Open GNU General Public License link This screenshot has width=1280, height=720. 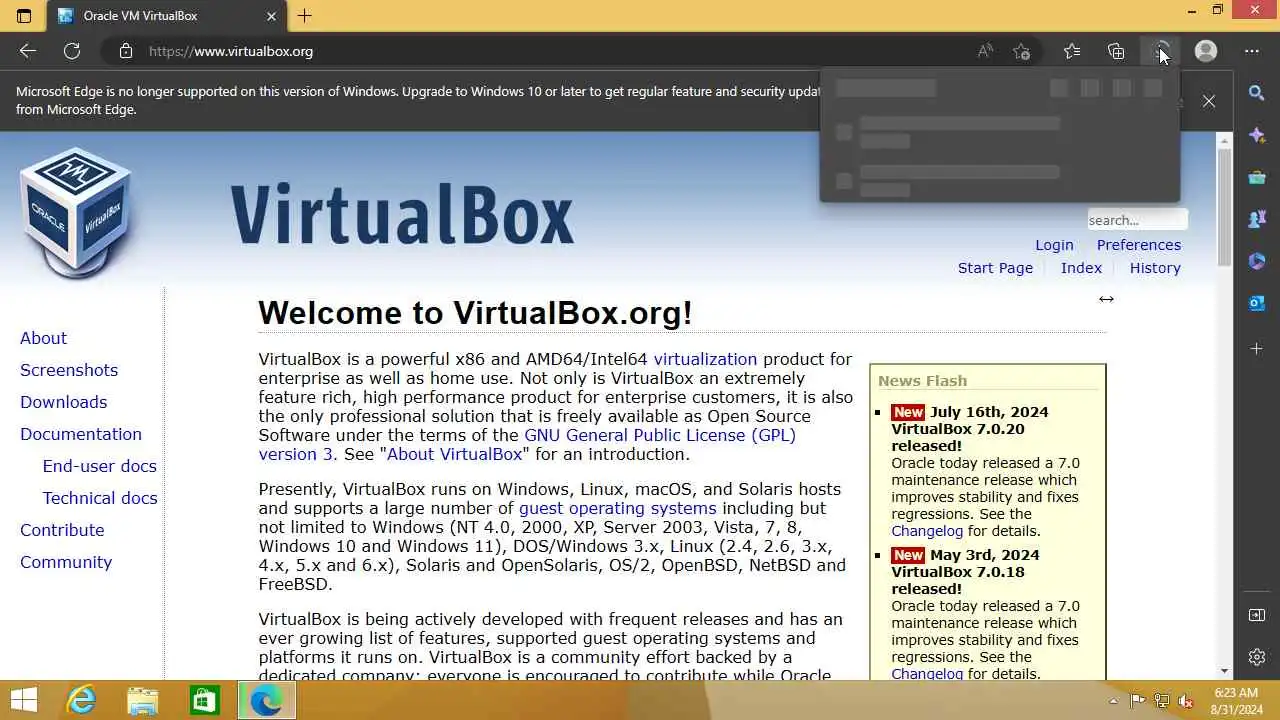tap(660, 435)
